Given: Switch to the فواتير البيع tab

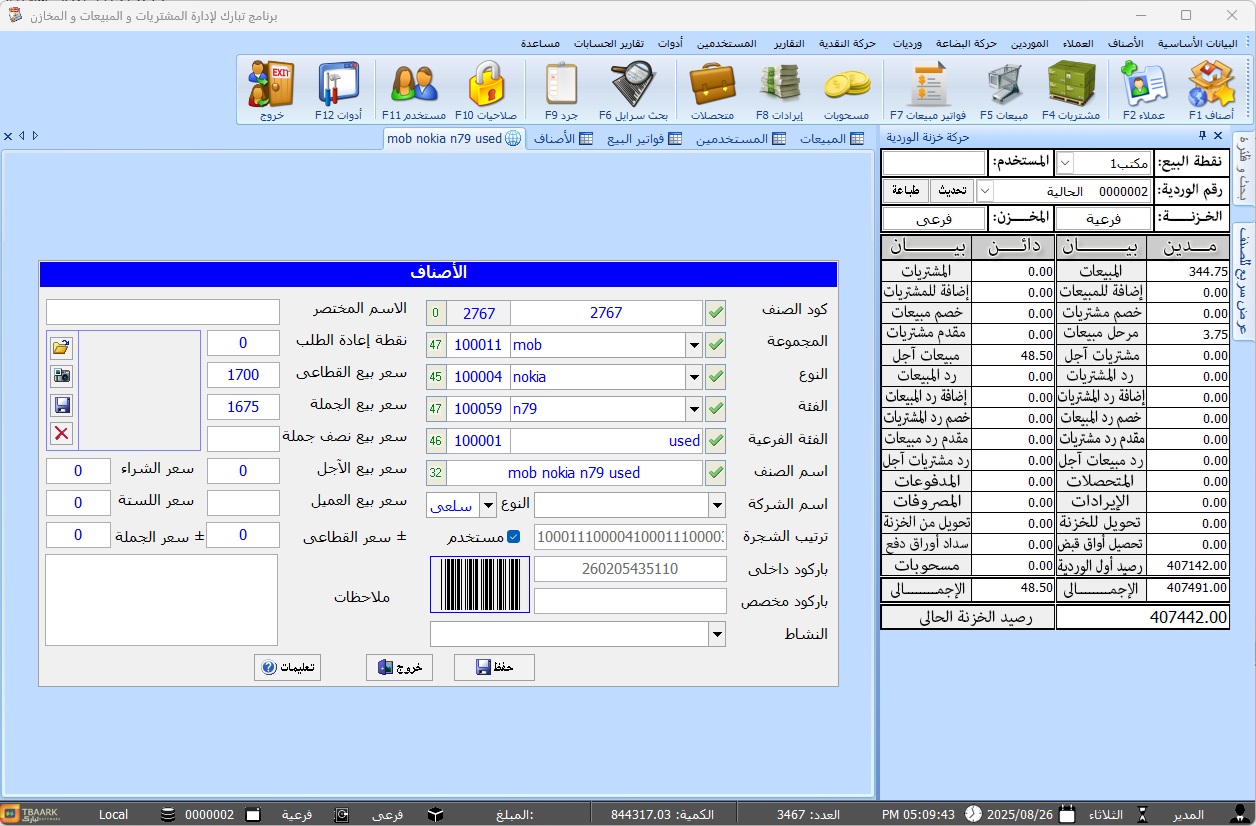Looking at the screenshot, I should [645, 139].
